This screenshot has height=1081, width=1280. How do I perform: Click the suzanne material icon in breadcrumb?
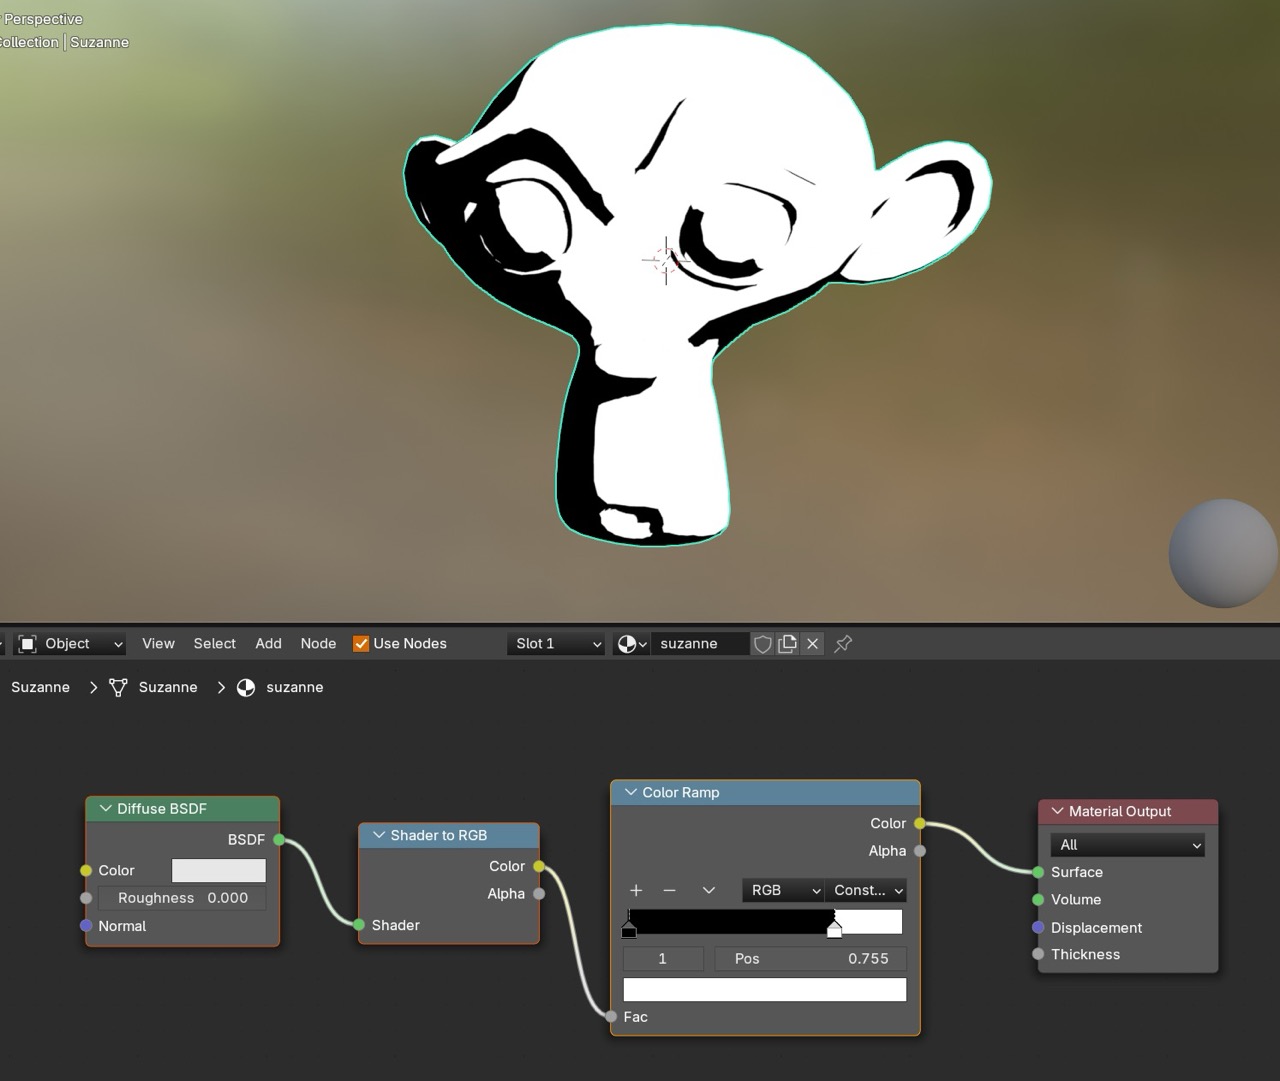click(x=246, y=688)
